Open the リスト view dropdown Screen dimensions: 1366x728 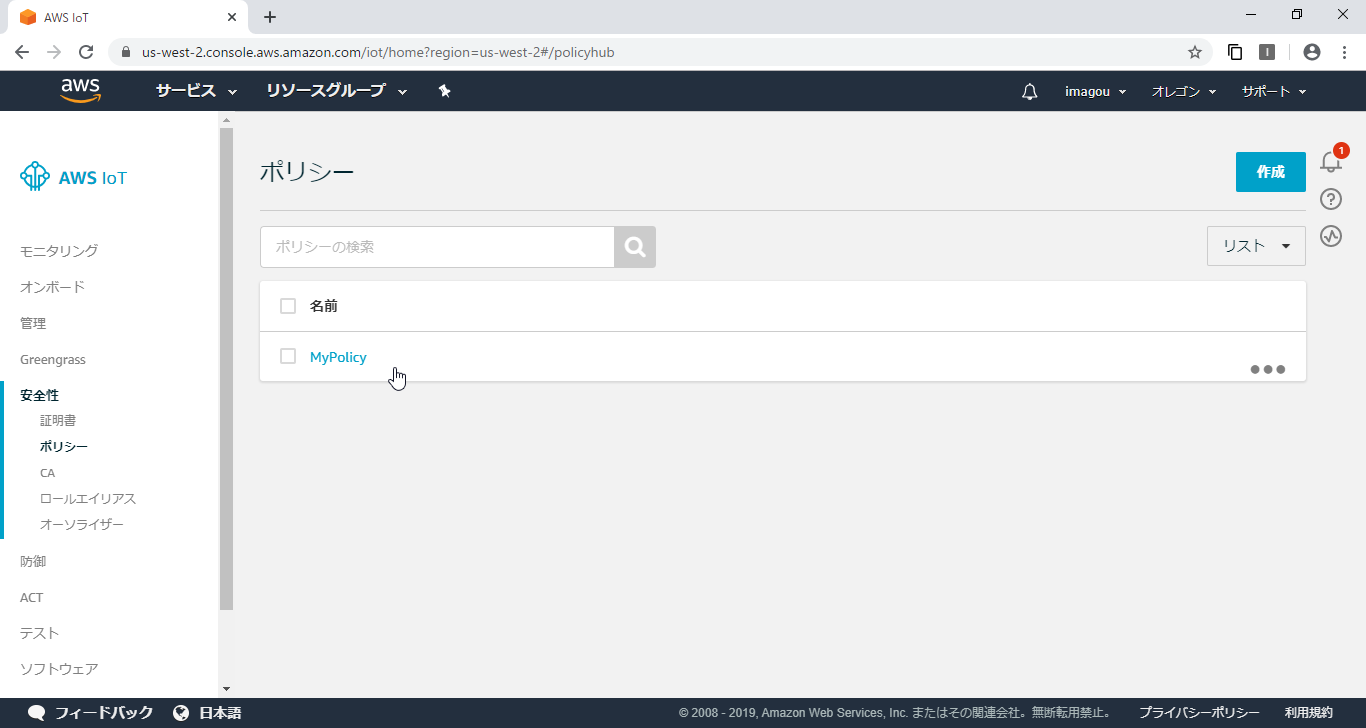coord(1256,245)
